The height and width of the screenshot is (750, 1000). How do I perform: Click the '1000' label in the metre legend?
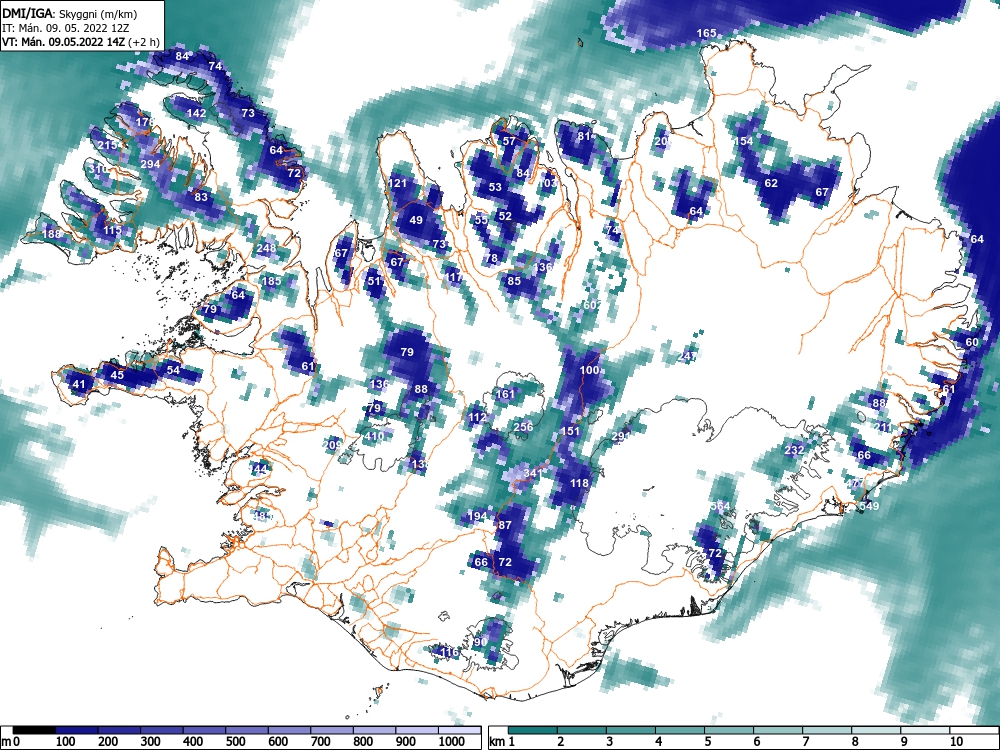pos(451,741)
